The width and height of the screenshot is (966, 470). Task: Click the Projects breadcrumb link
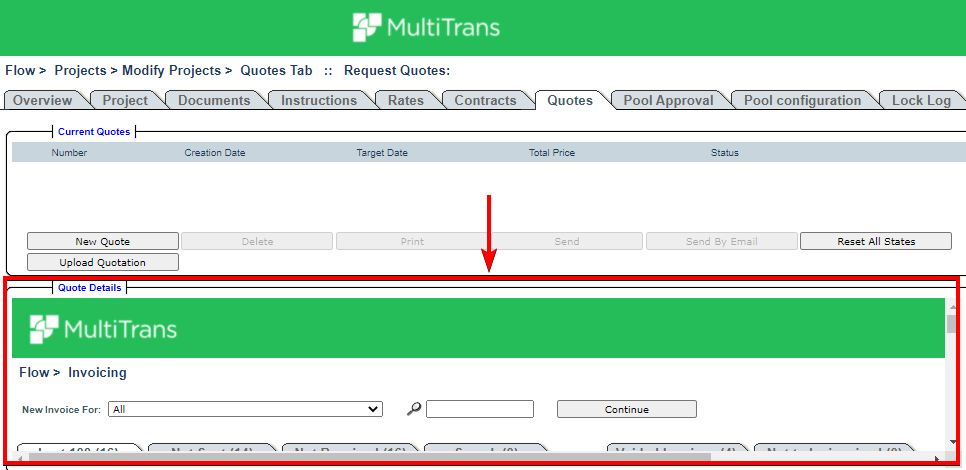82,71
